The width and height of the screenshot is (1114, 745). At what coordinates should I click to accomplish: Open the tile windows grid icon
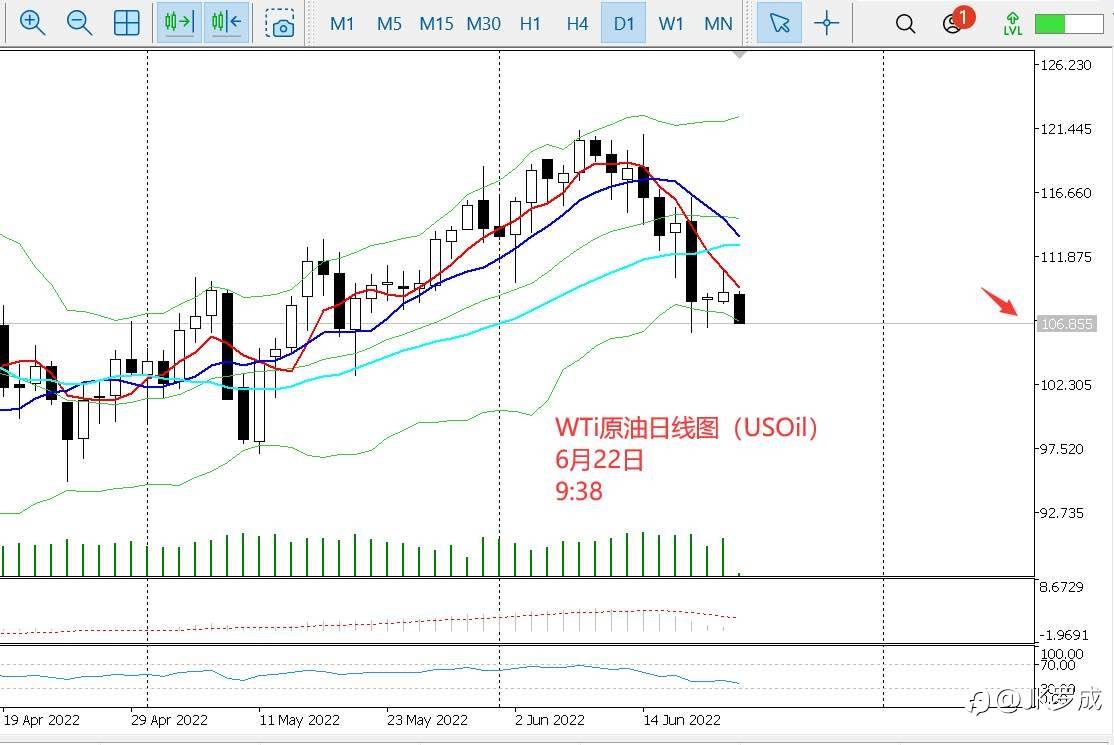click(x=126, y=23)
